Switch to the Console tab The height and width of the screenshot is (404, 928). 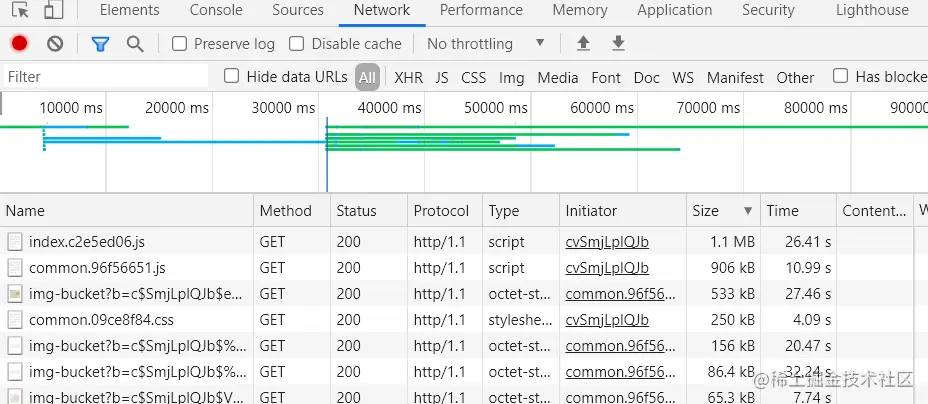(216, 10)
